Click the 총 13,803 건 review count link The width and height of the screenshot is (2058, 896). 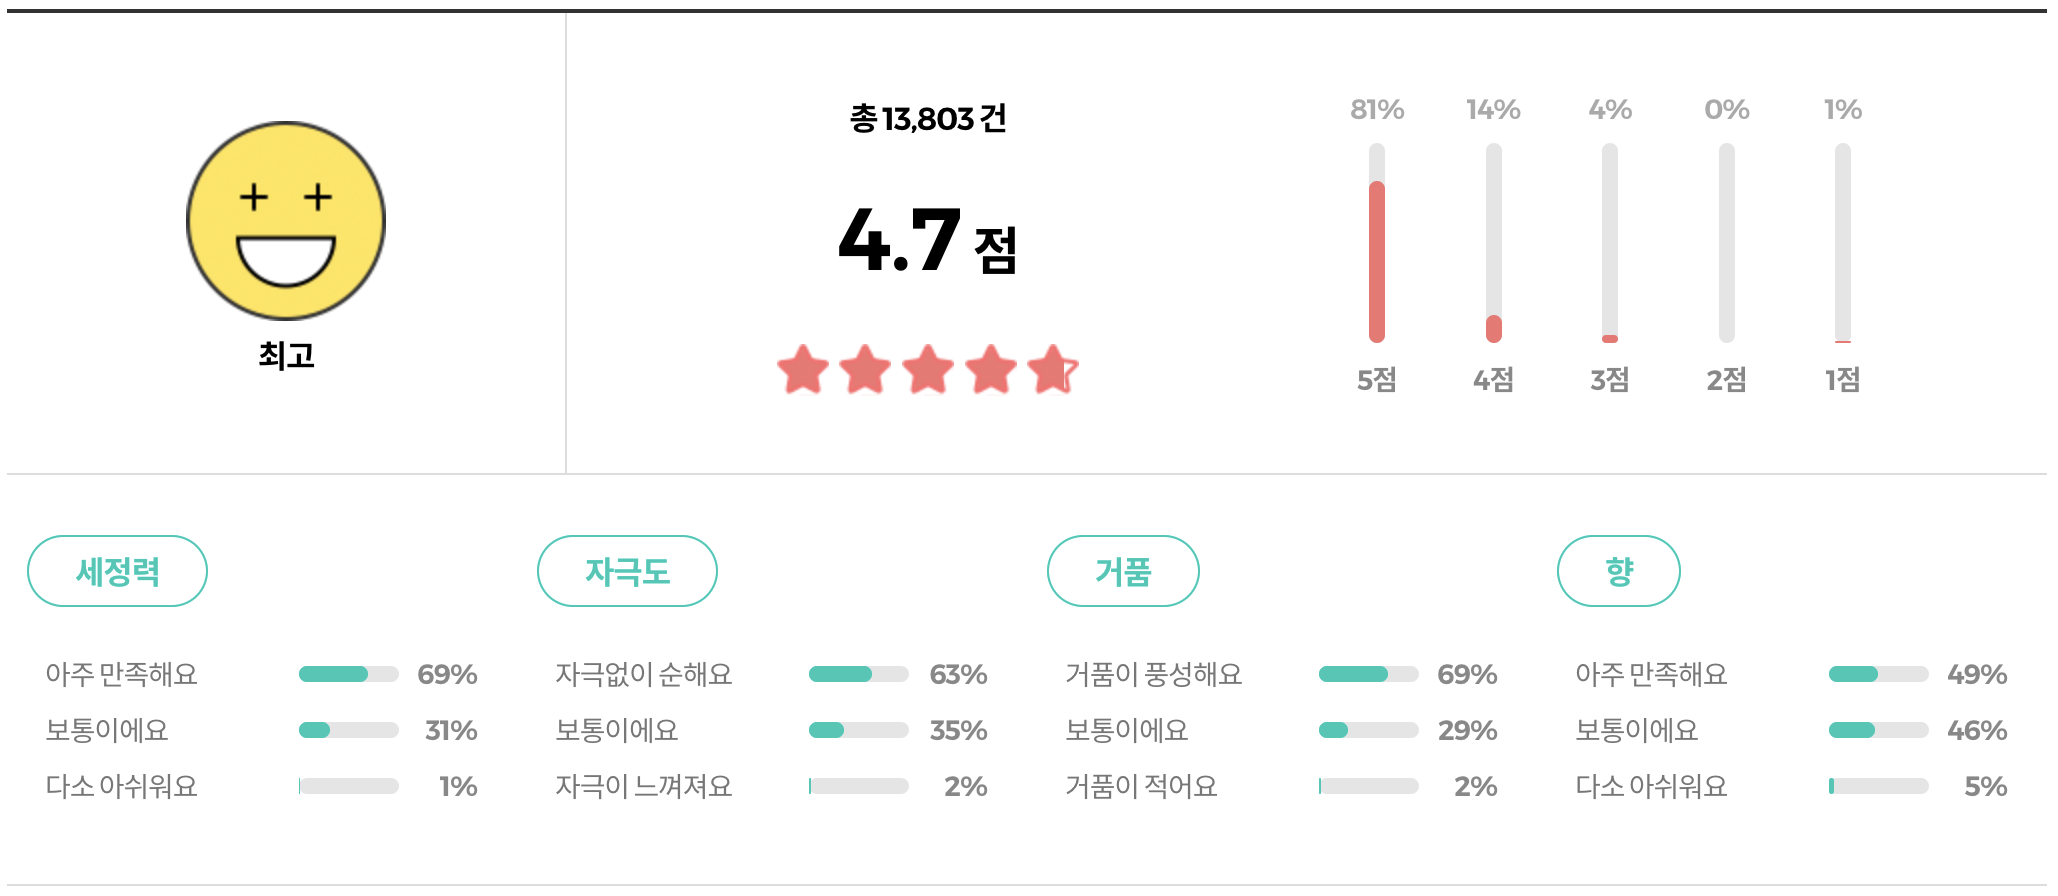(x=930, y=118)
